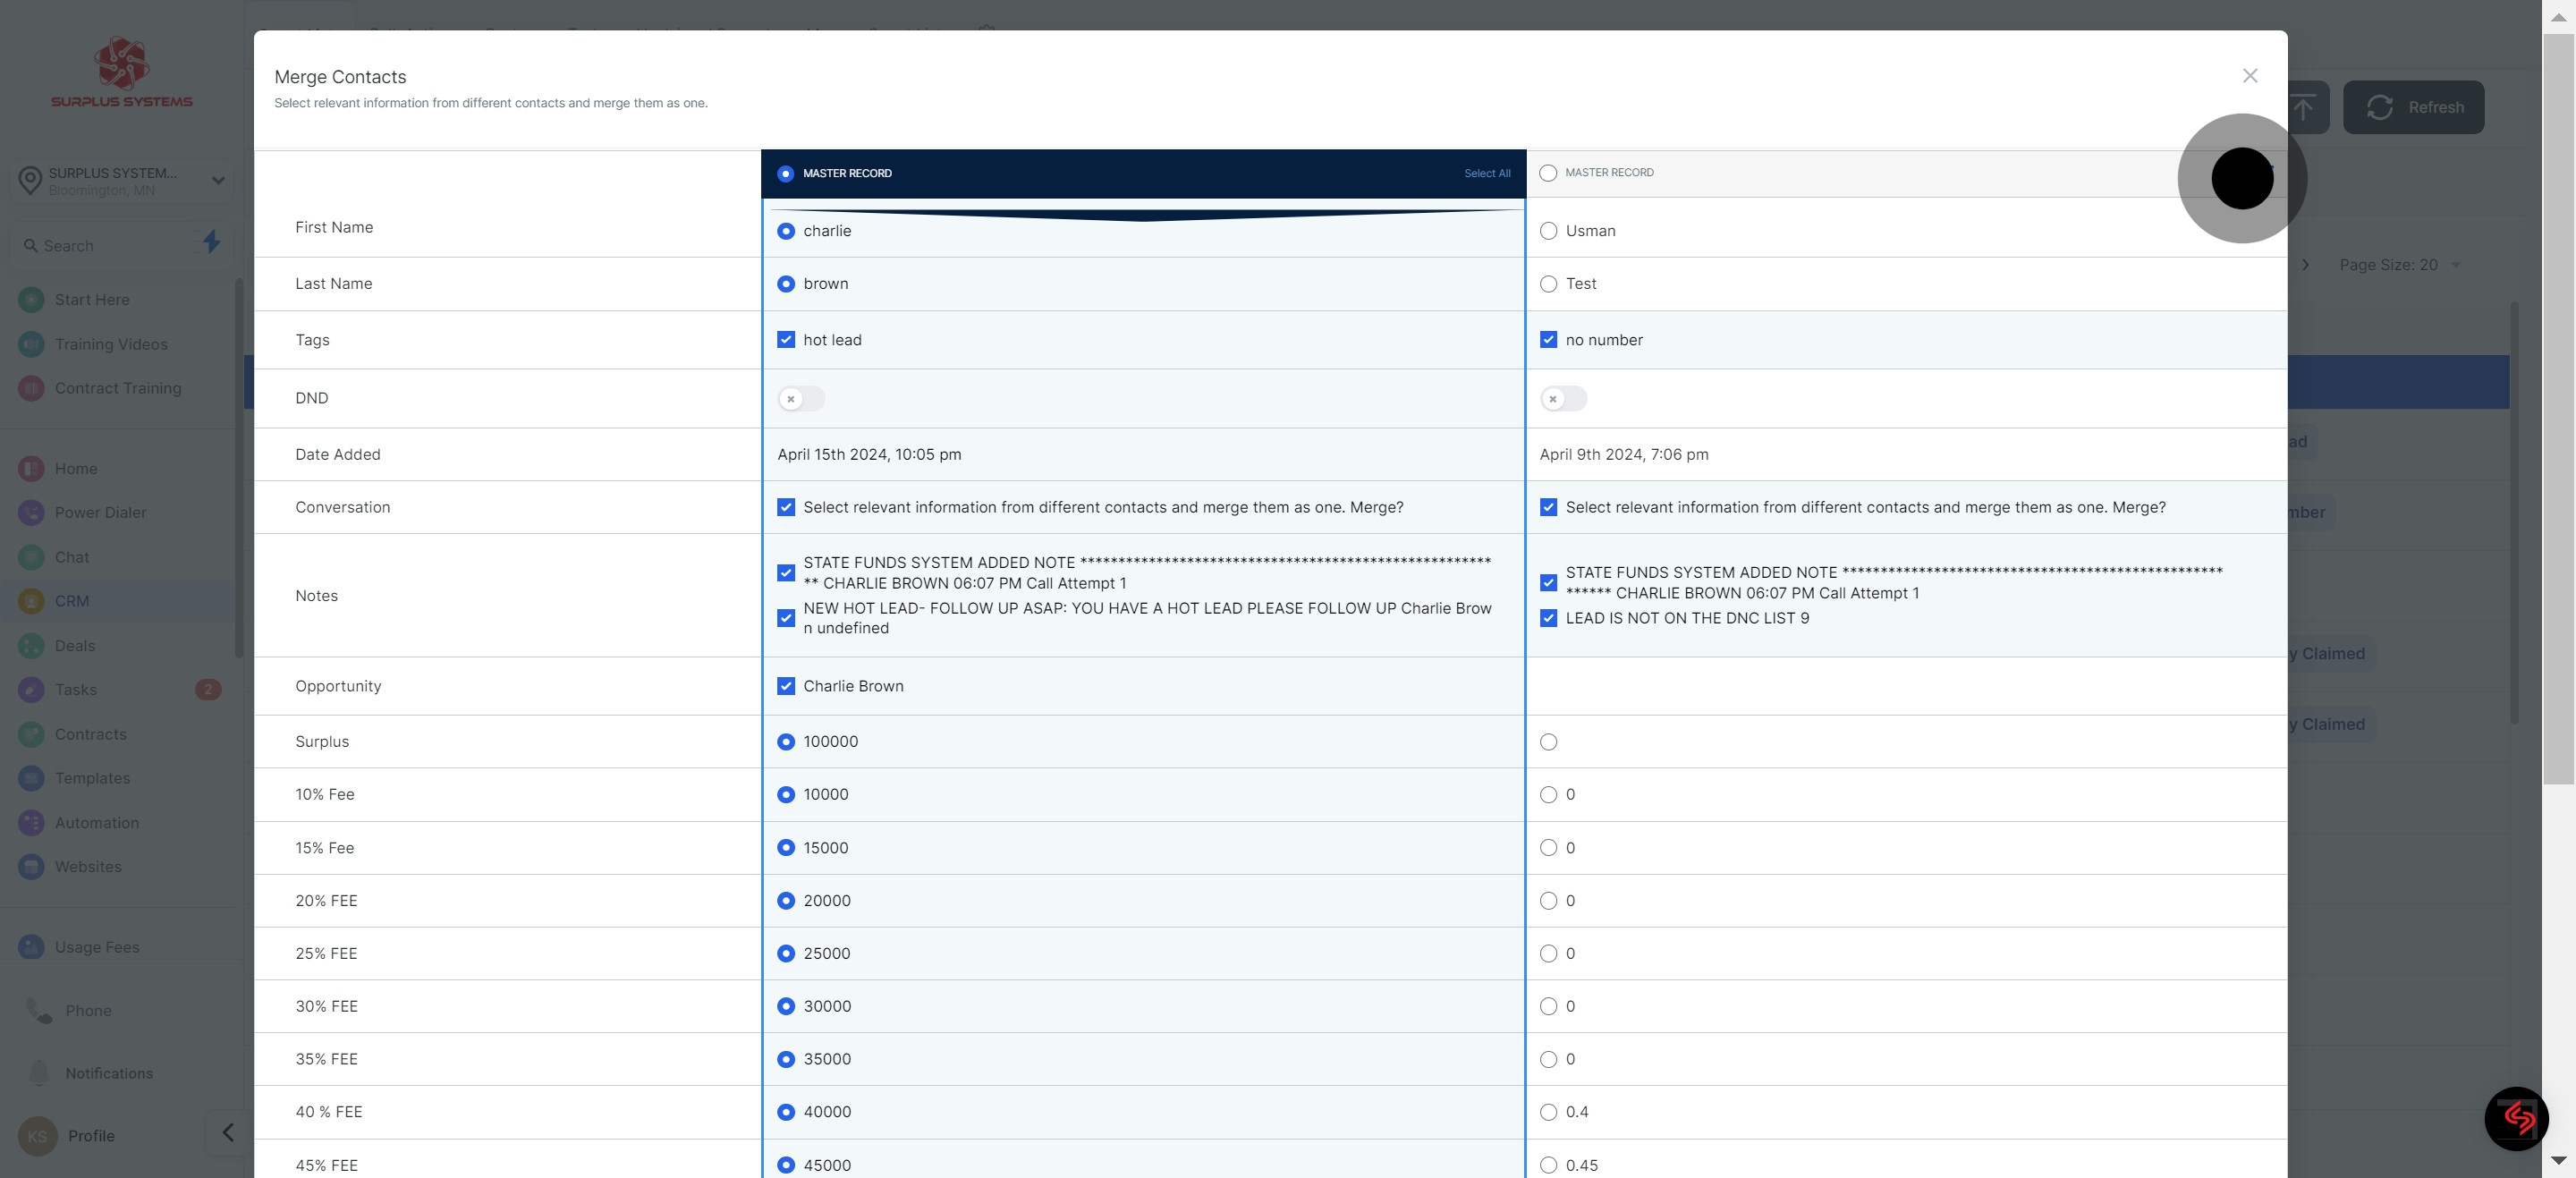Click the lightning bolt quick actions icon
This screenshot has height=1178, width=2576.
(211, 242)
